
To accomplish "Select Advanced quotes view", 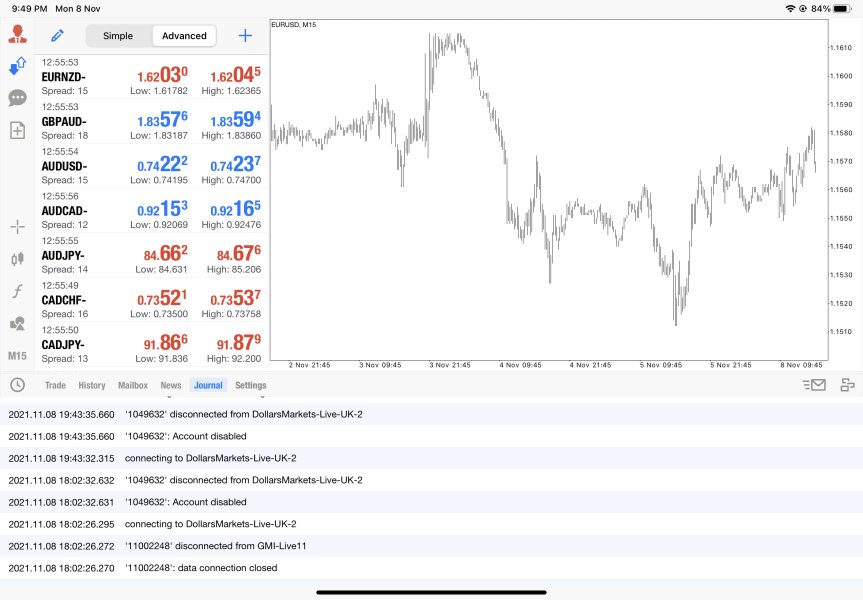I will coord(184,36).
